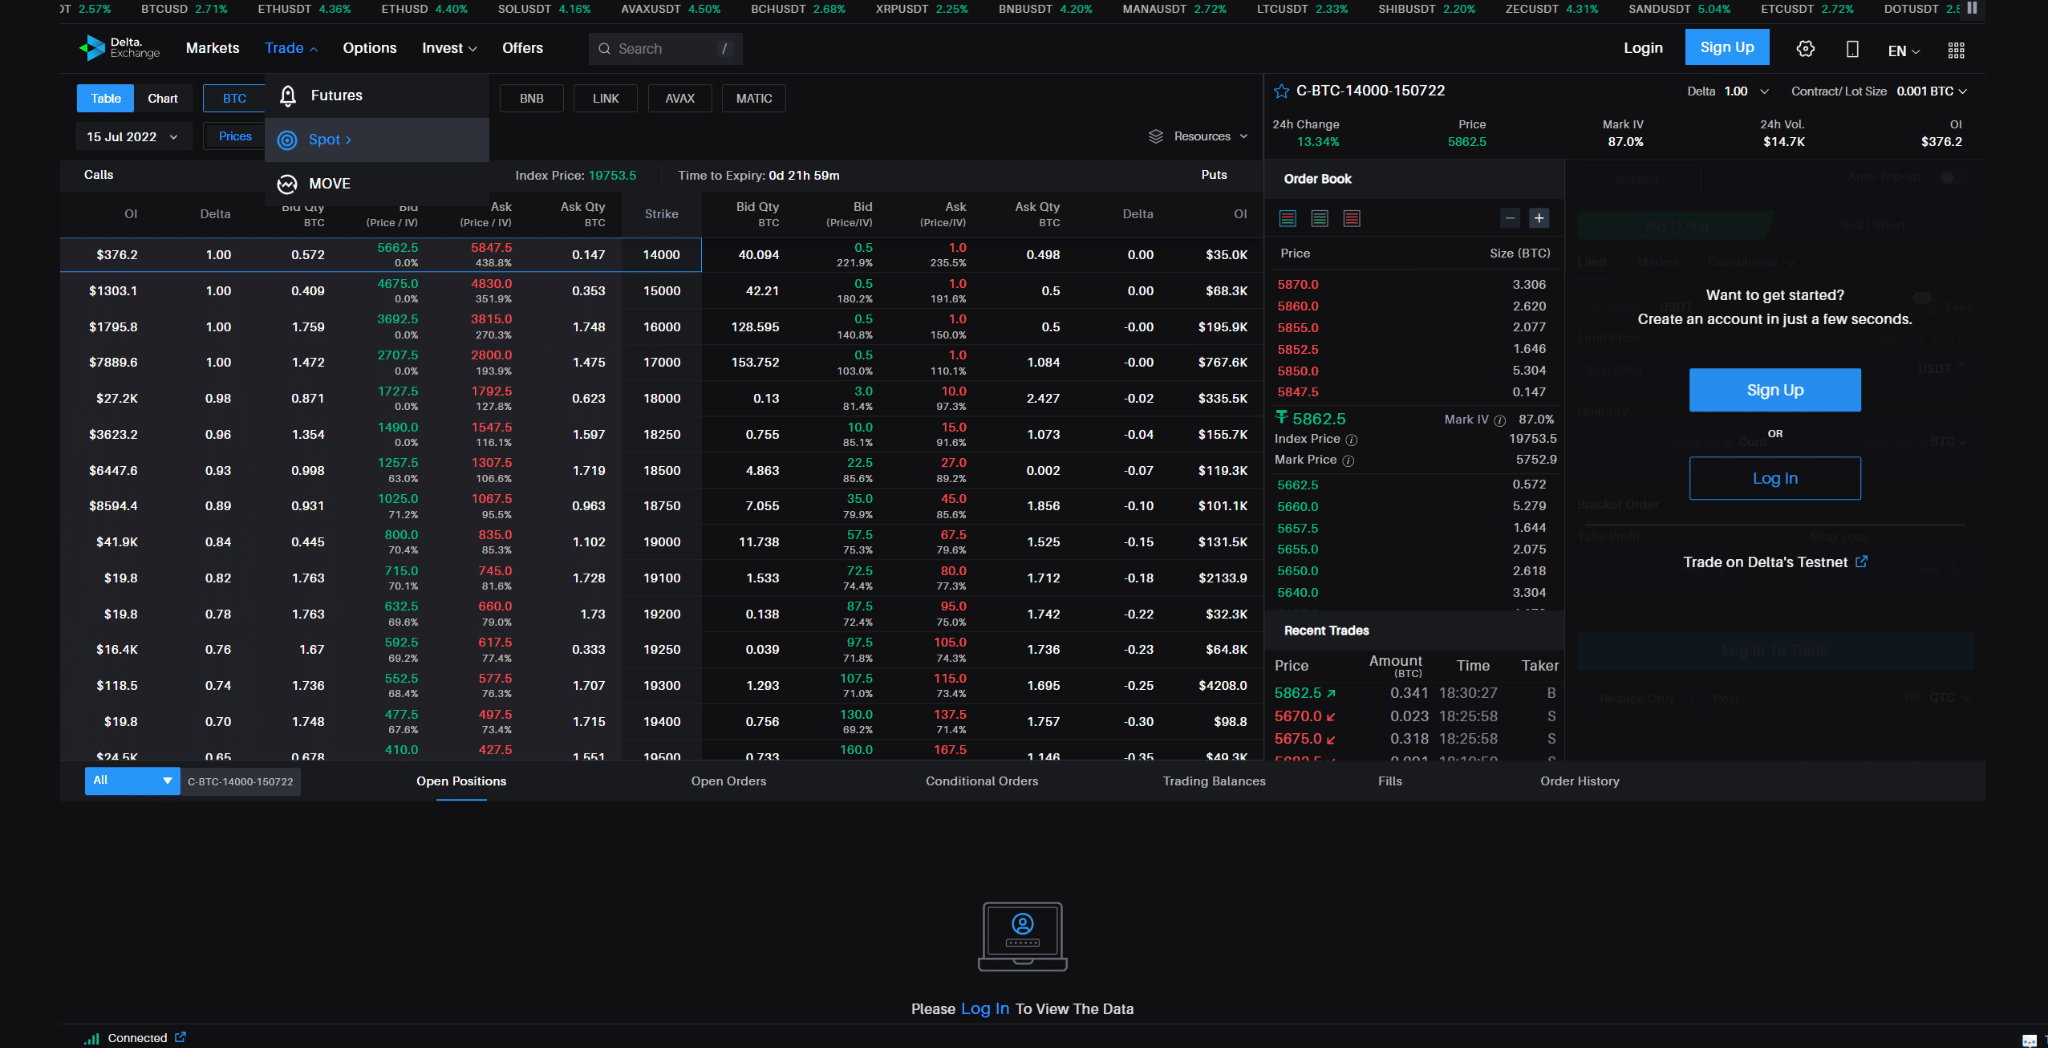Viewport: 2048px width, 1048px height.
Task: Star the C-BTC-14000-150722 contract favorite icon
Action: tap(1281, 90)
